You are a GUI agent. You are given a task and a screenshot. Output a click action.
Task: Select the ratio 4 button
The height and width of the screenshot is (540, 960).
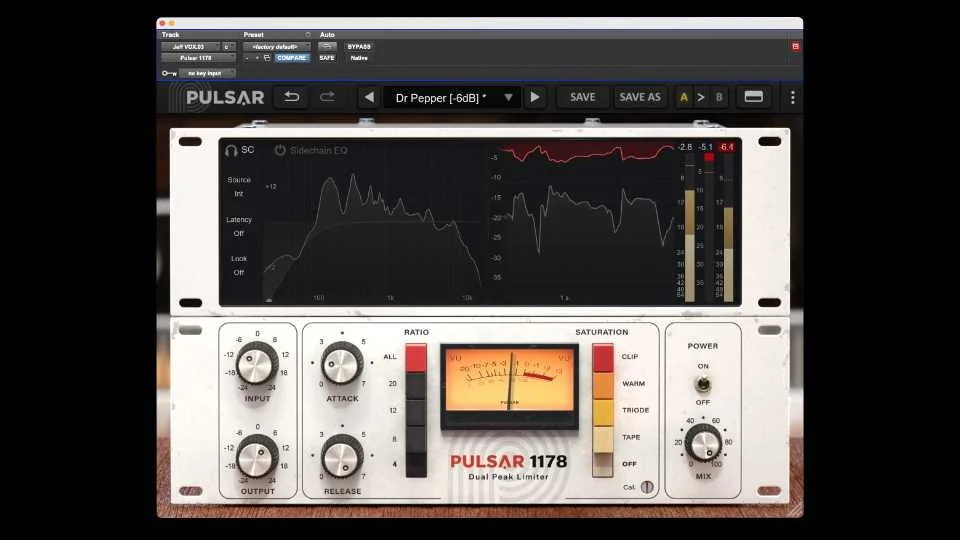(x=416, y=465)
